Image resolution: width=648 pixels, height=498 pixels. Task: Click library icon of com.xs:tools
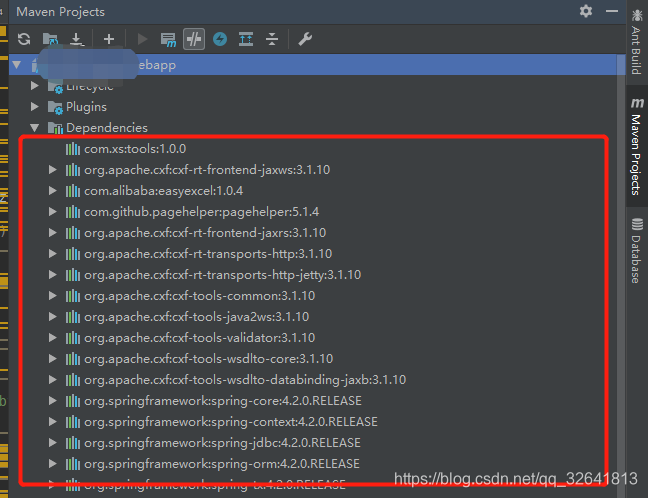[73, 149]
